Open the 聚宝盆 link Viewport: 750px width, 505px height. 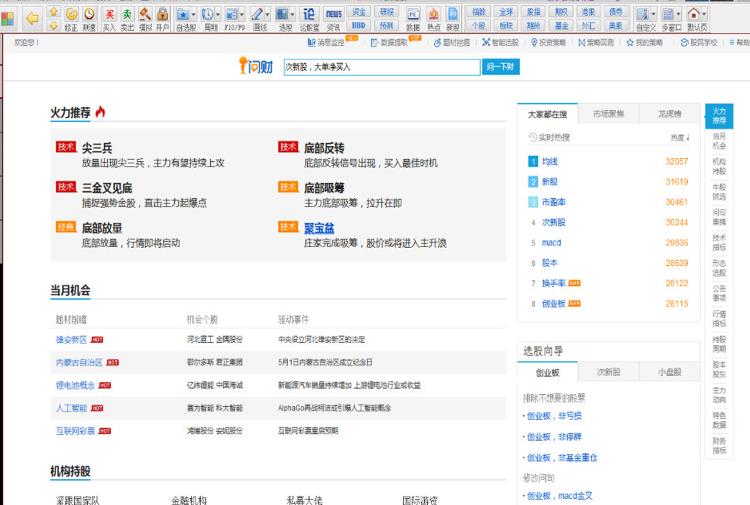[319, 228]
